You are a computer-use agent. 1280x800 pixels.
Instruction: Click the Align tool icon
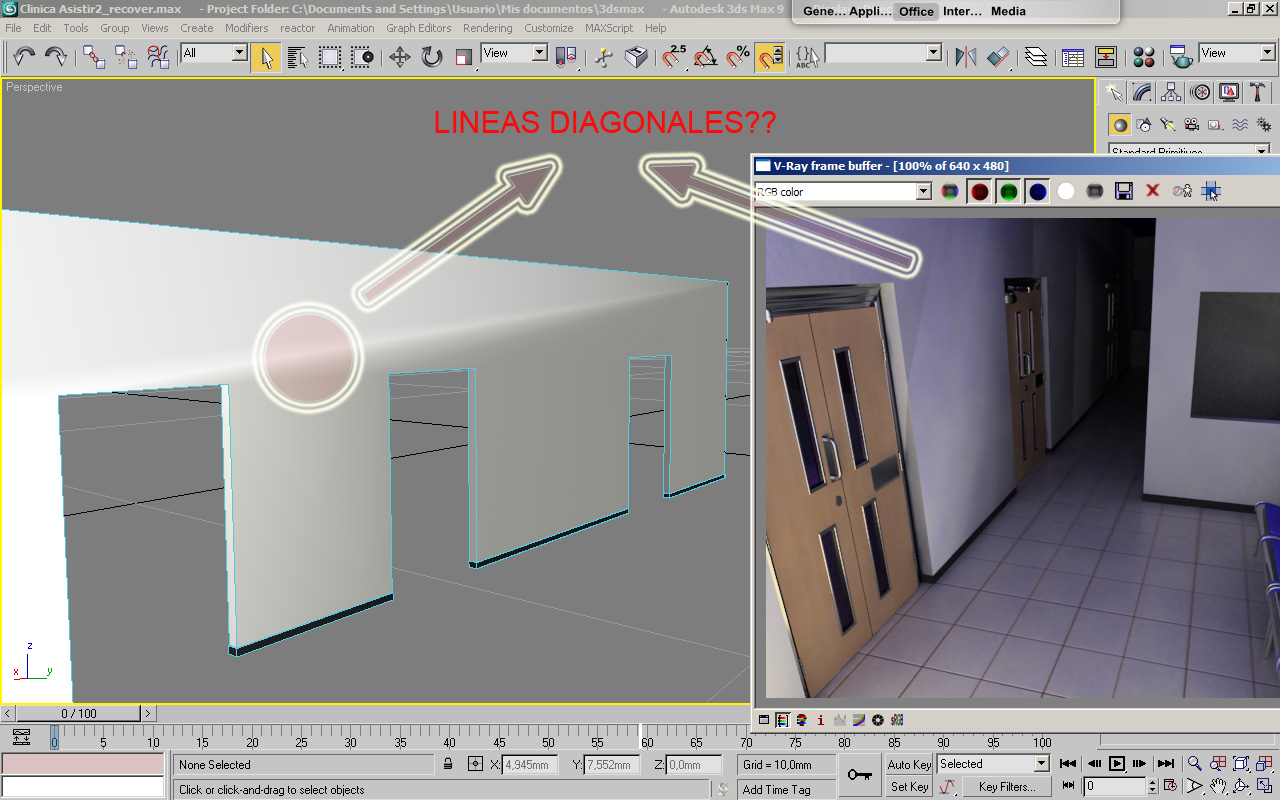pos(998,56)
